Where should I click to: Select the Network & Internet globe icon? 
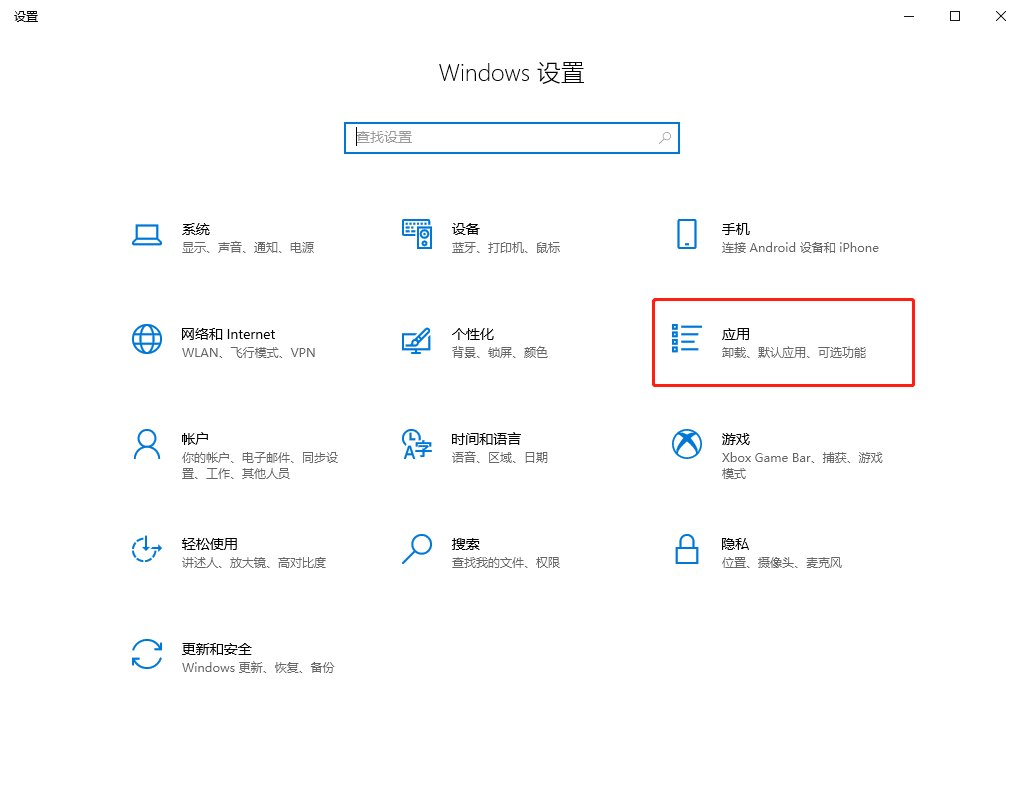click(147, 339)
